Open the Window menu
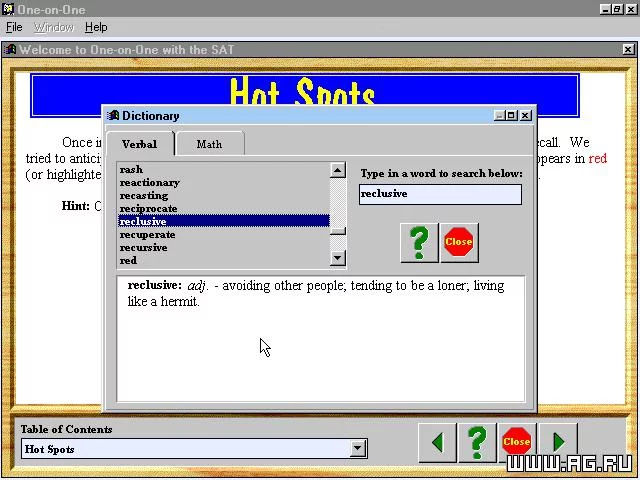 [54, 27]
